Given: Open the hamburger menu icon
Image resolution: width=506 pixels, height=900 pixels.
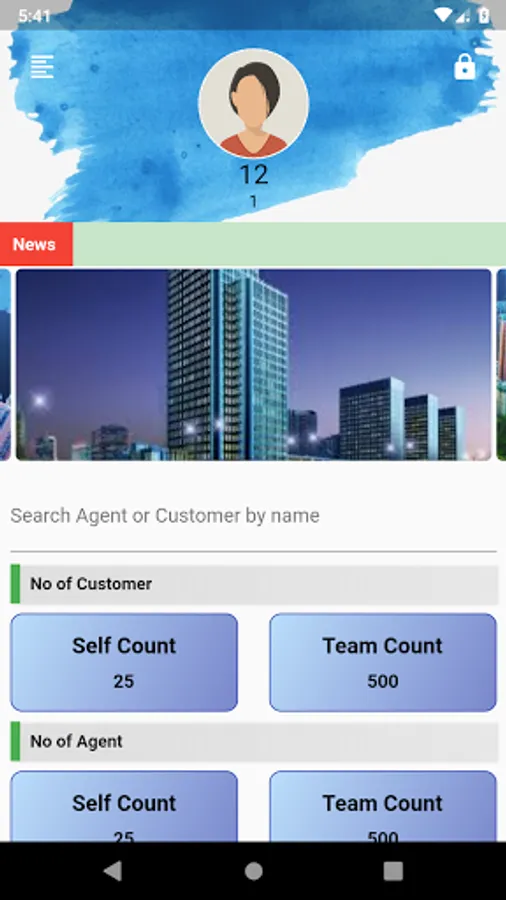Looking at the screenshot, I should click(x=42, y=67).
